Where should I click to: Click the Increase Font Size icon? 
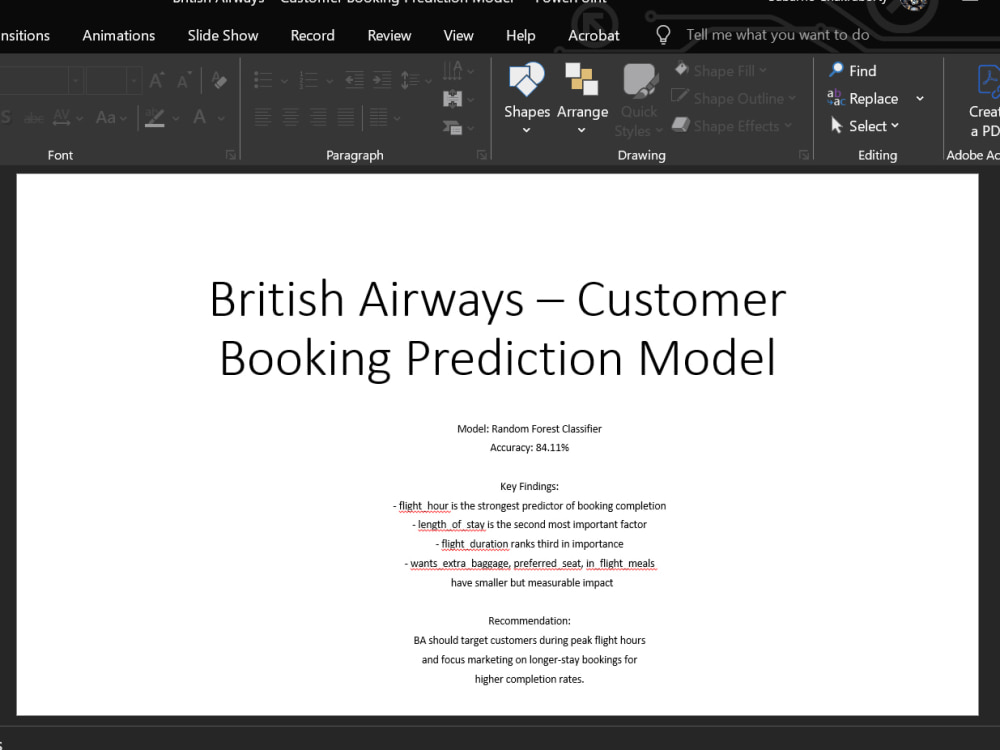(156, 81)
